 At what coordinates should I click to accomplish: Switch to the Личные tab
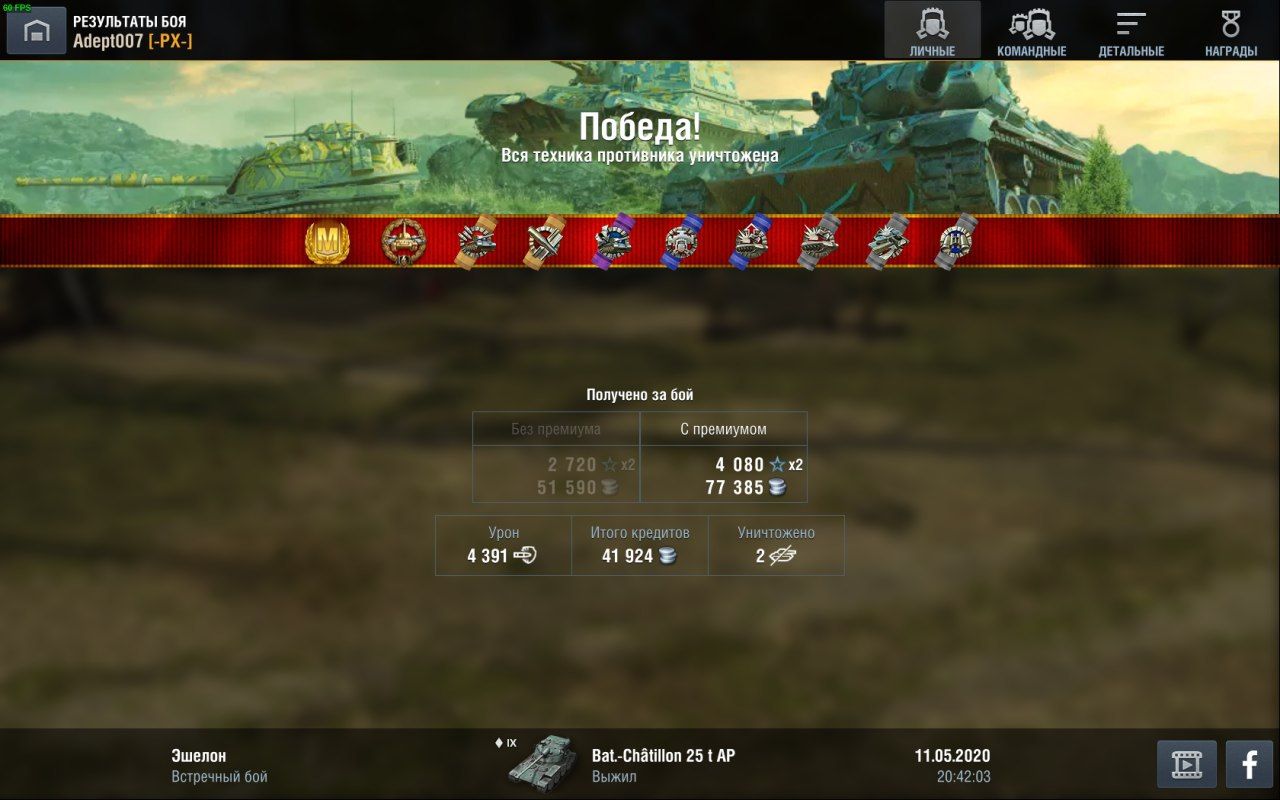932,31
